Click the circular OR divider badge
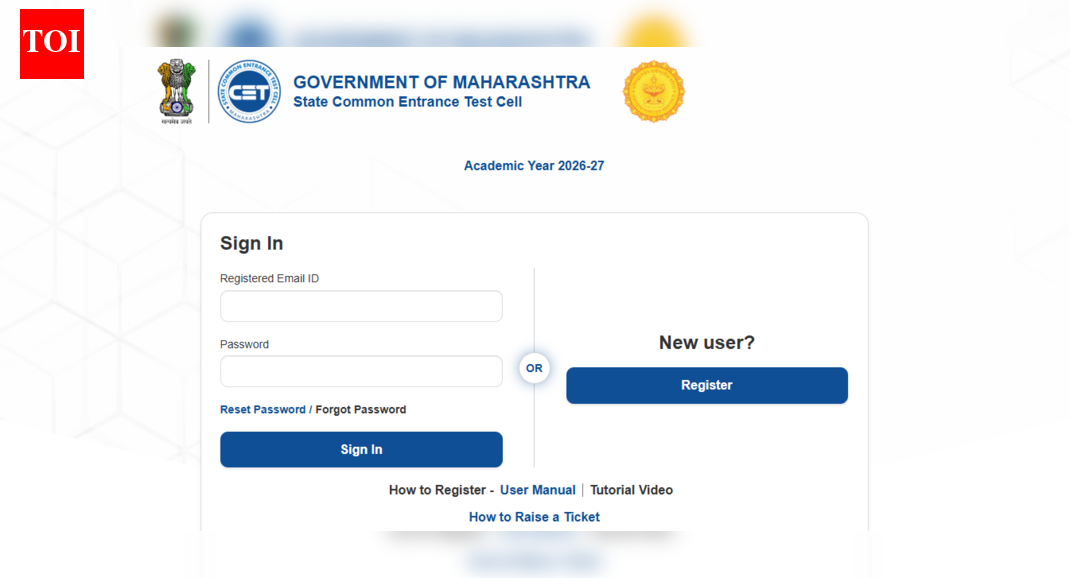Viewport: 1070px width, 578px height. pyautogui.click(x=534, y=368)
